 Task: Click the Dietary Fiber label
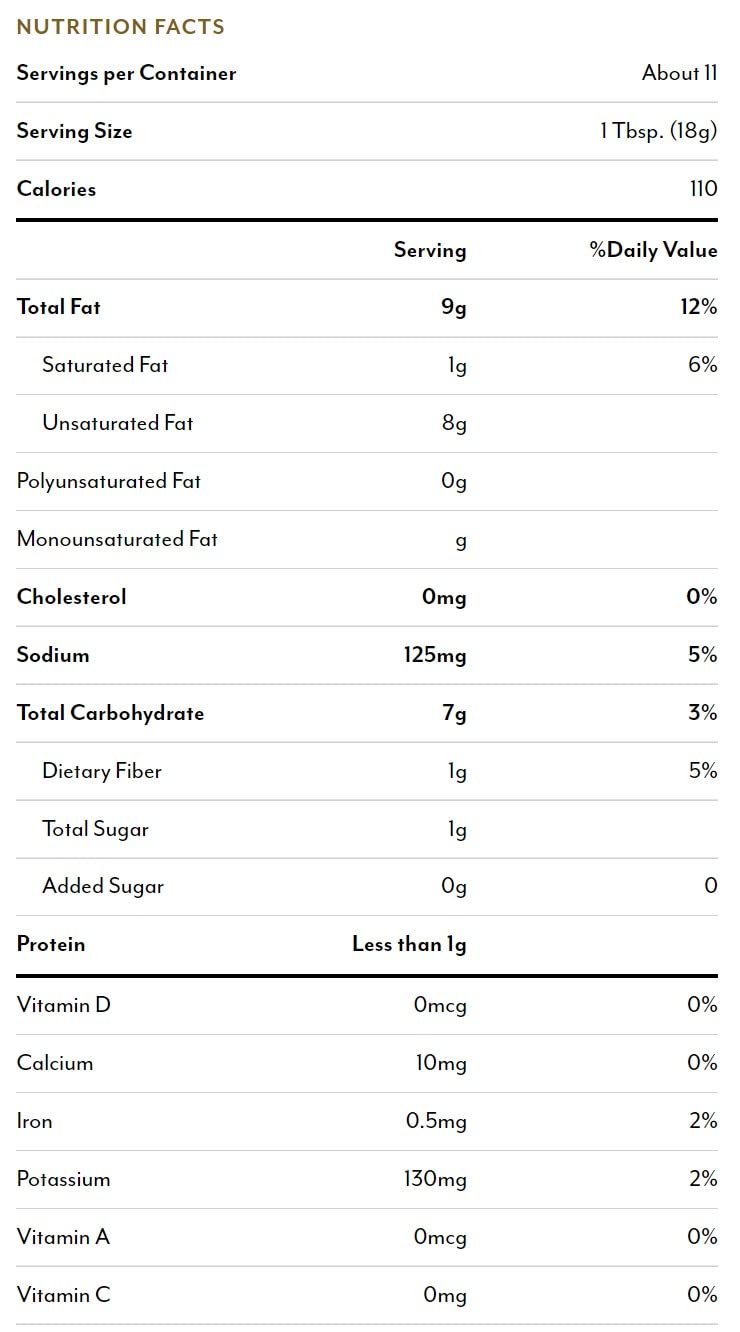click(102, 771)
